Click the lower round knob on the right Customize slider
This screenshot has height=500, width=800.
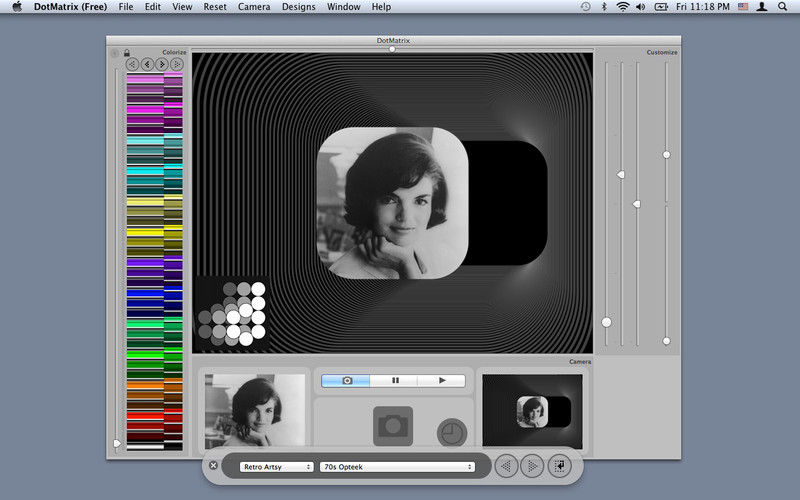tap(666, 341)
